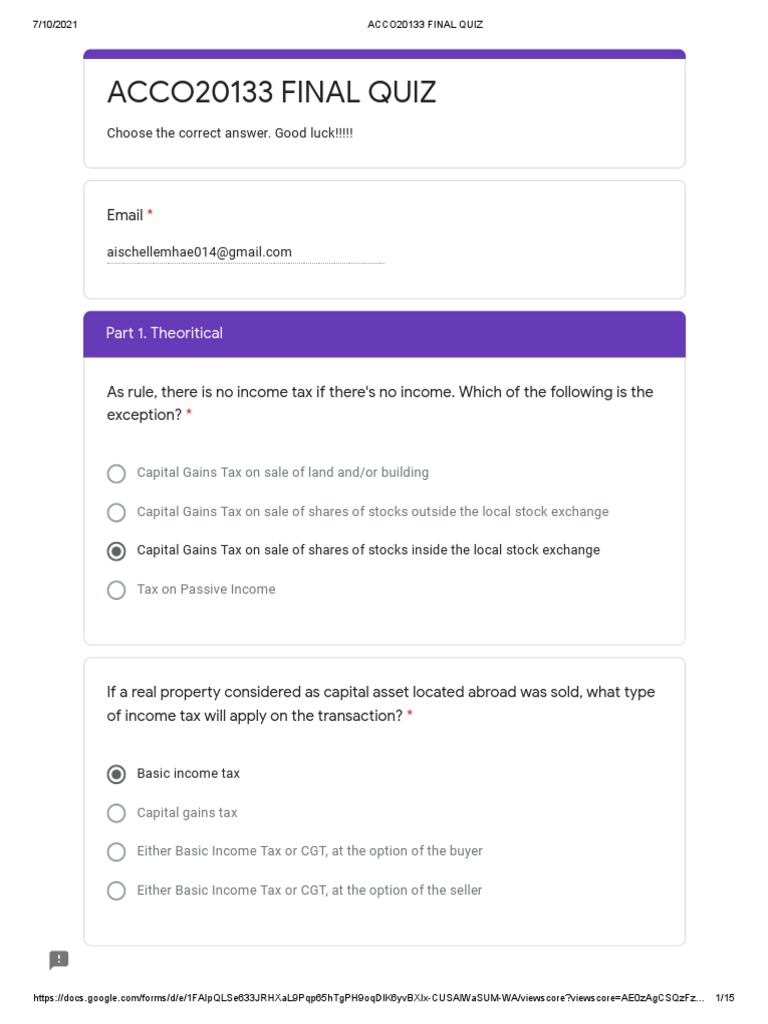Select Capital Gains Tax on land and/or building
768x1024 pixels.
(117, 473)
